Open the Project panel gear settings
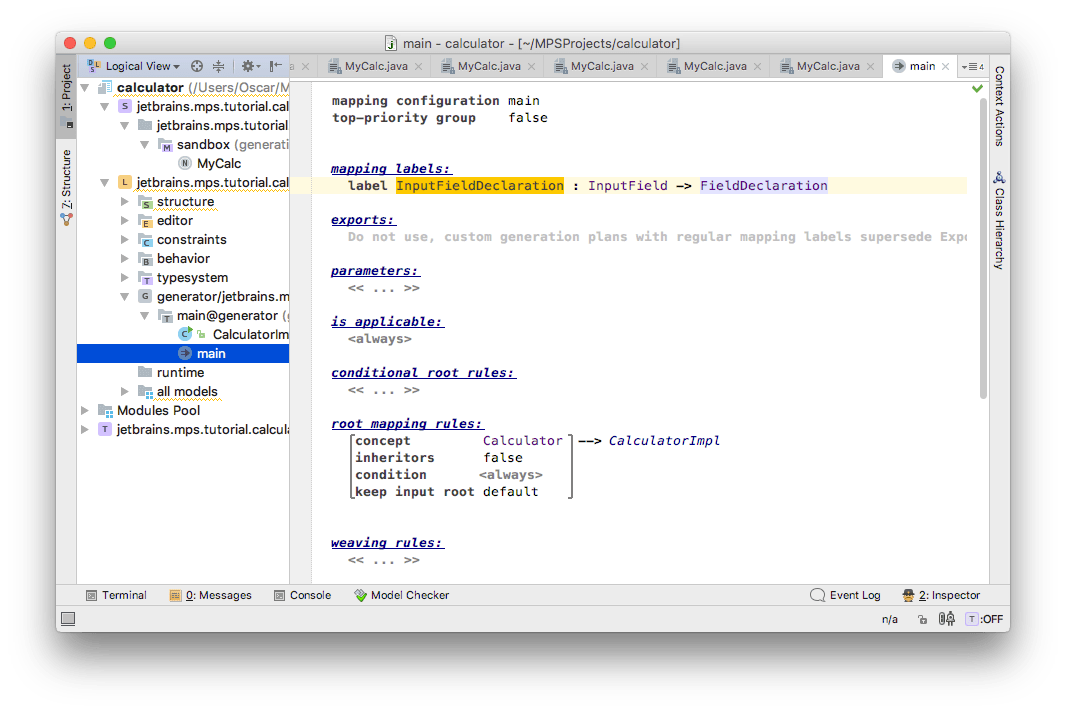 249,66
